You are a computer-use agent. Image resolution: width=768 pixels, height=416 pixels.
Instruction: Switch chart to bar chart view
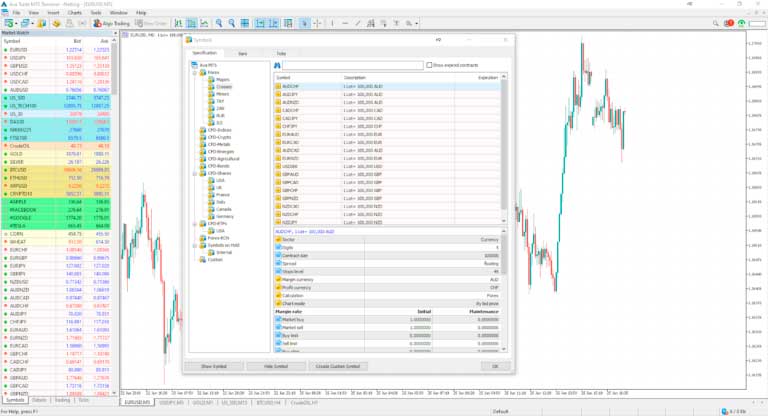[x=178, y=23]
